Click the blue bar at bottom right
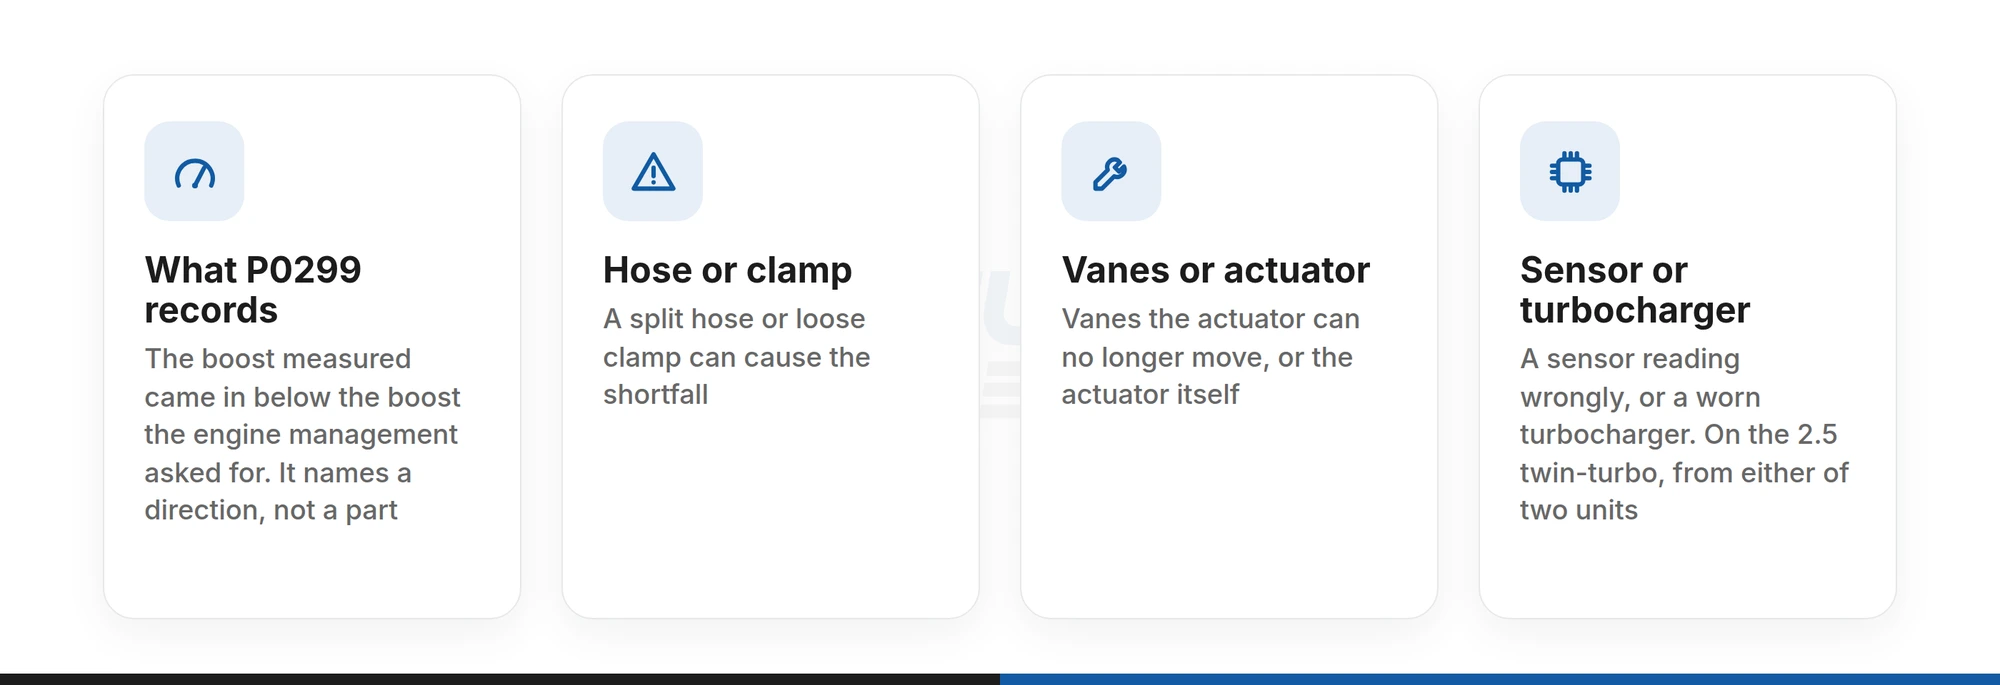 1500,679
